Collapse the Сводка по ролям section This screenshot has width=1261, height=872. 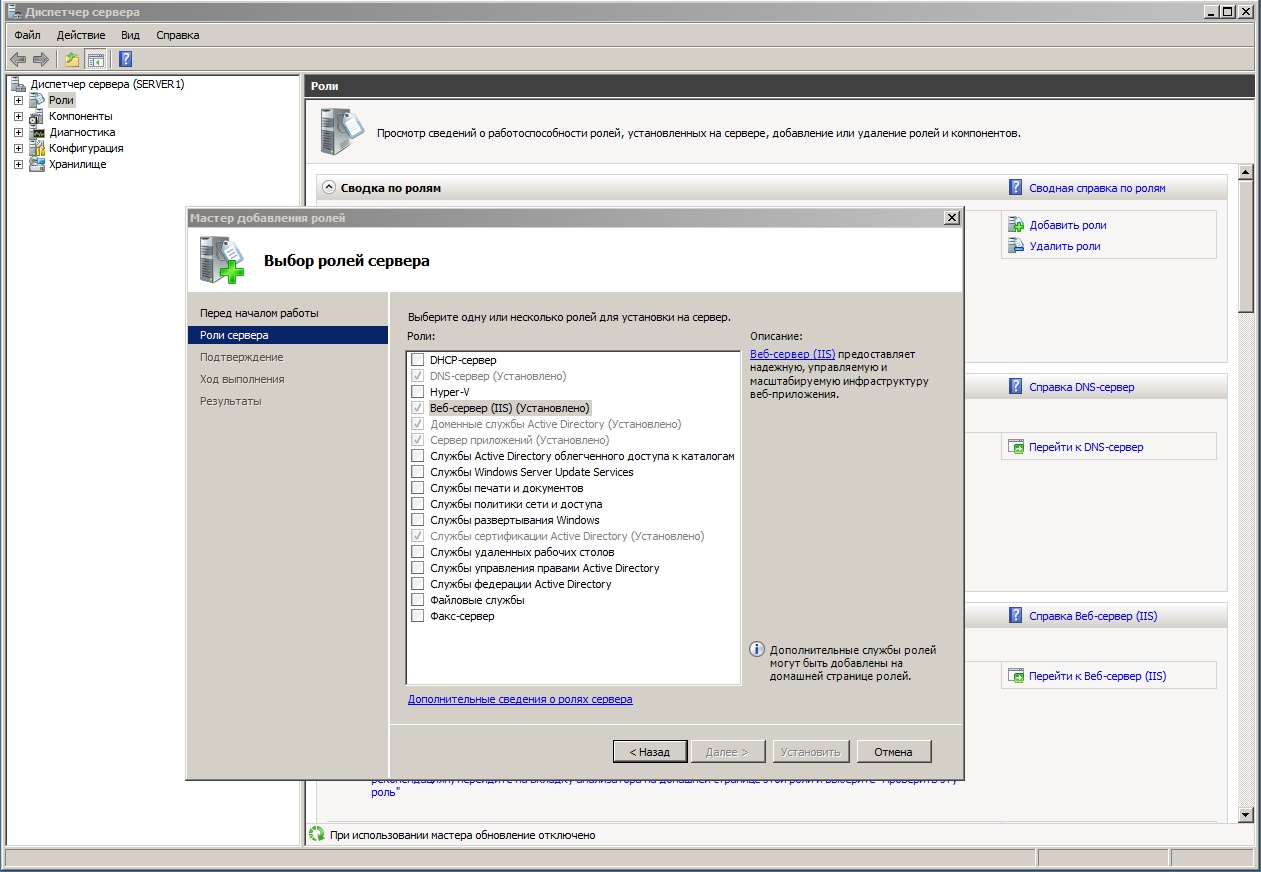329,187
